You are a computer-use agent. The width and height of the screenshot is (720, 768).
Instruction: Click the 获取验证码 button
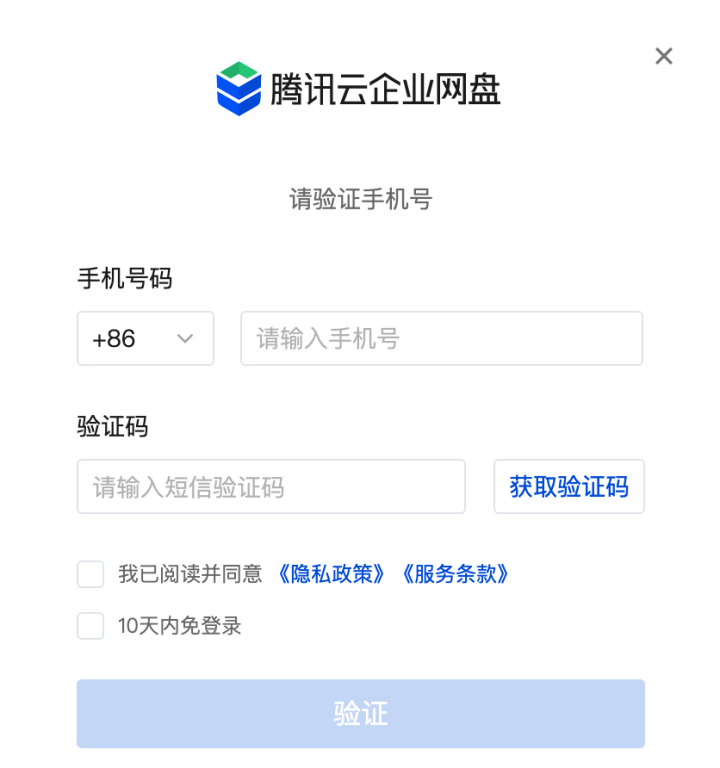click(x=569, y=486)
